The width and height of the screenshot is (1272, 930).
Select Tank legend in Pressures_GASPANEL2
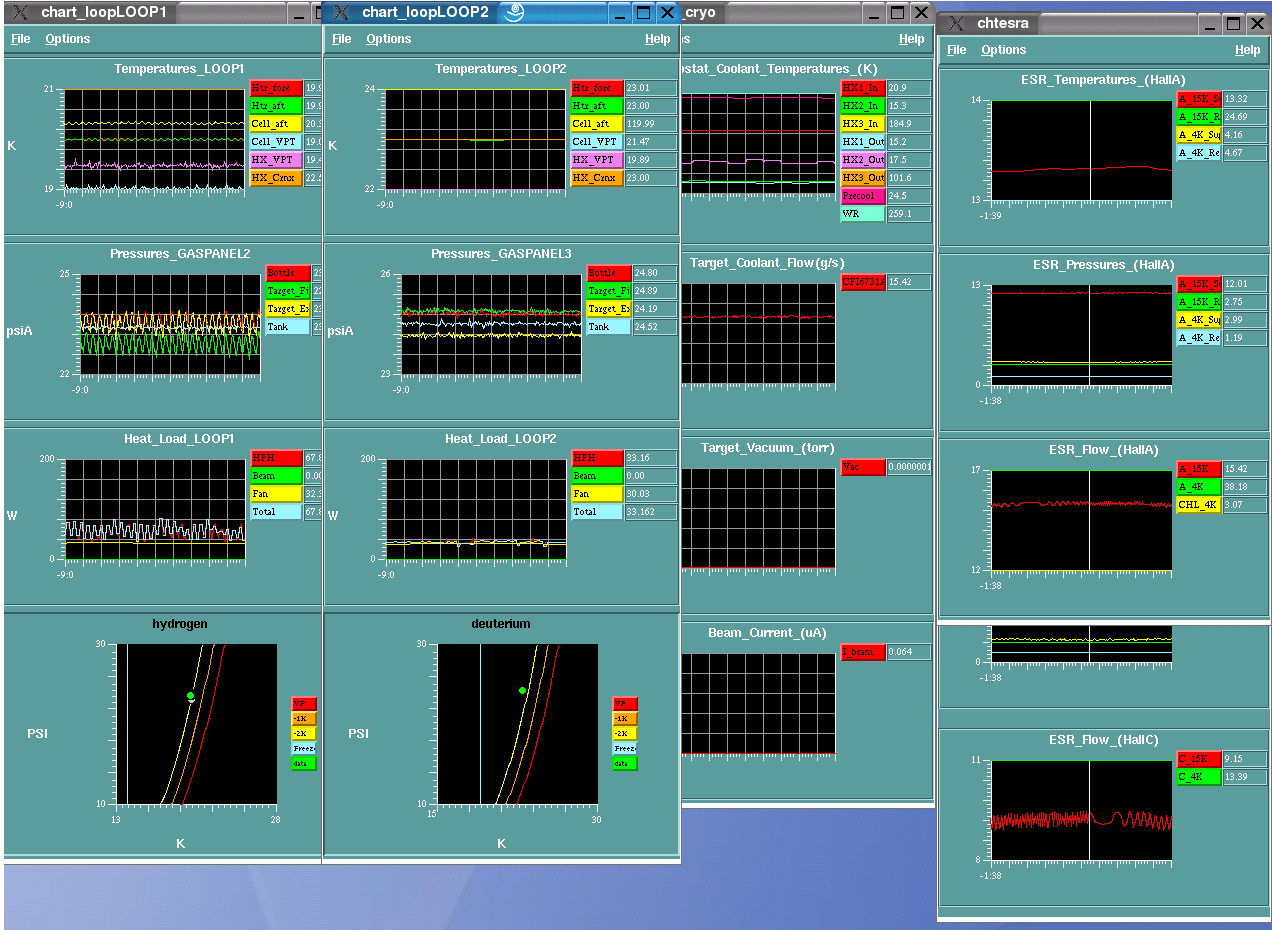coord(288,327)
